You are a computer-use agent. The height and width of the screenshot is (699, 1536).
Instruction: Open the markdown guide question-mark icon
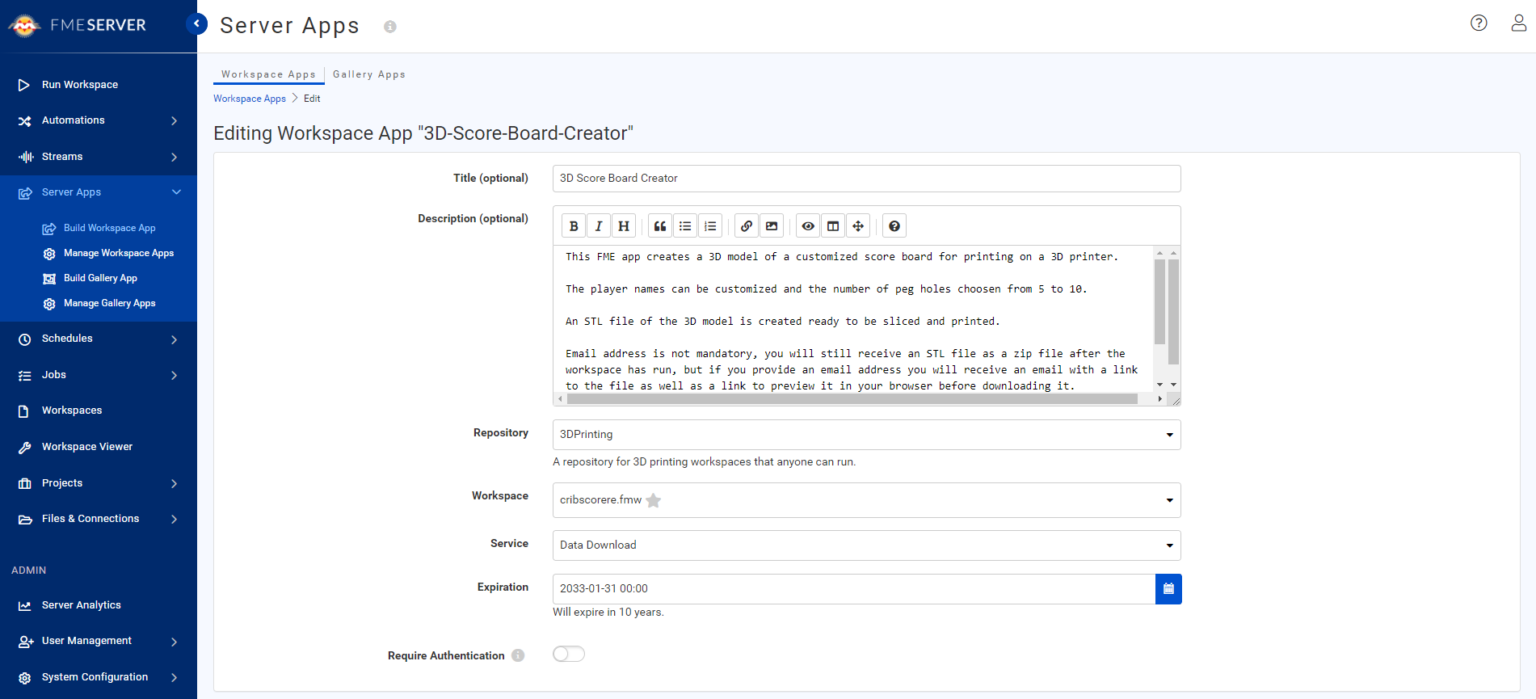[894, 226]
